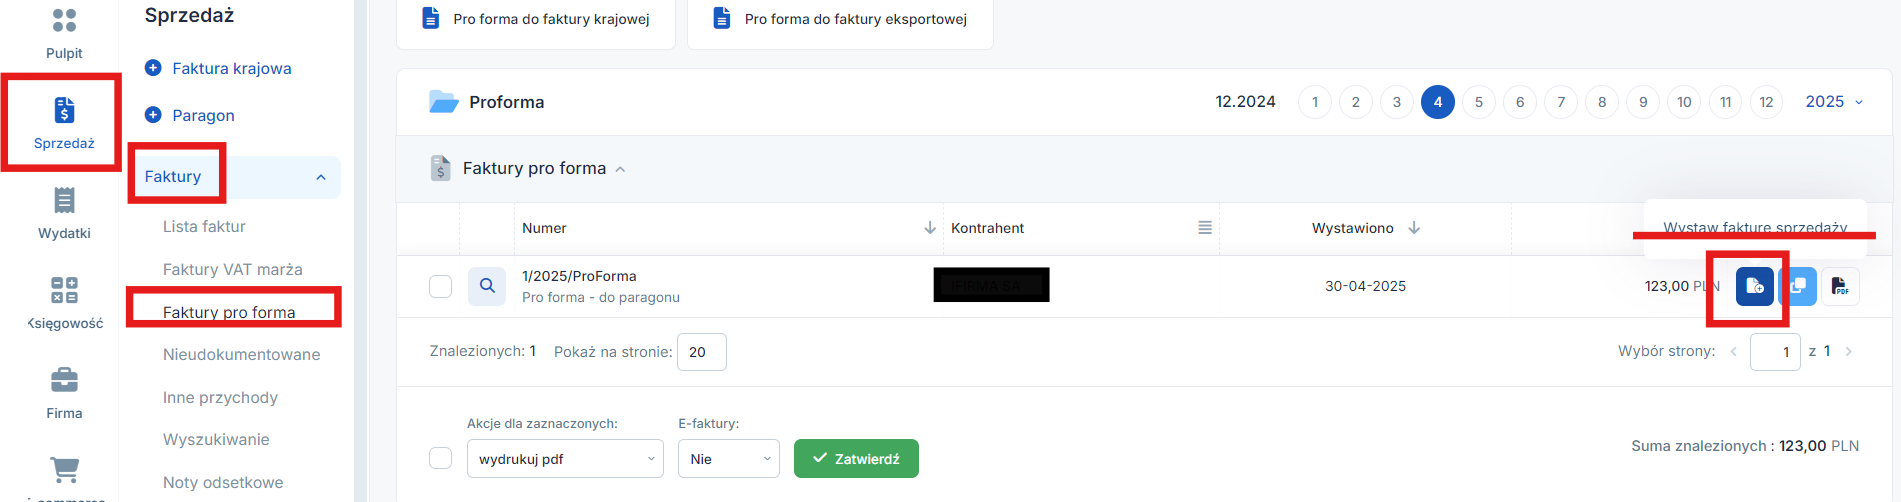1901x502 pixels.
Task: Open Faktury VAT marża menu item
Action: pos(232,270)
